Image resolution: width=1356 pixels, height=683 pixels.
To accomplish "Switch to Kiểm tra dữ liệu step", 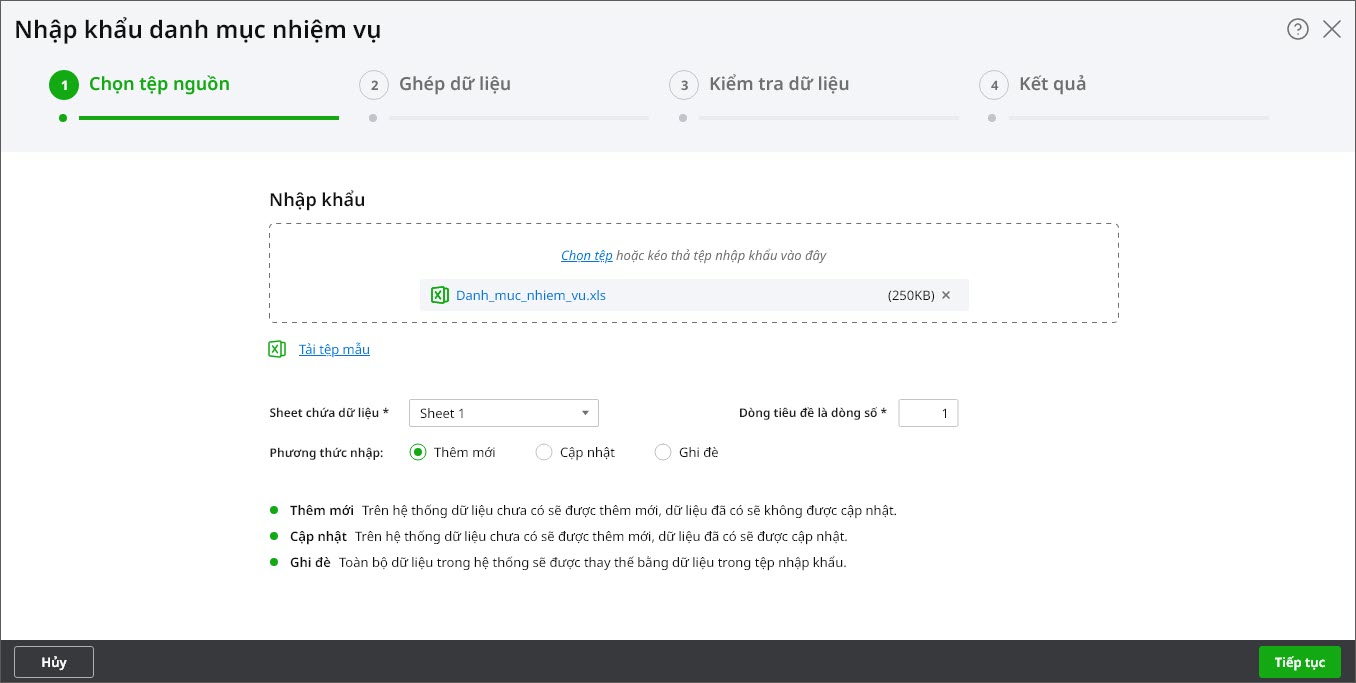I will [x=779, y=84].
